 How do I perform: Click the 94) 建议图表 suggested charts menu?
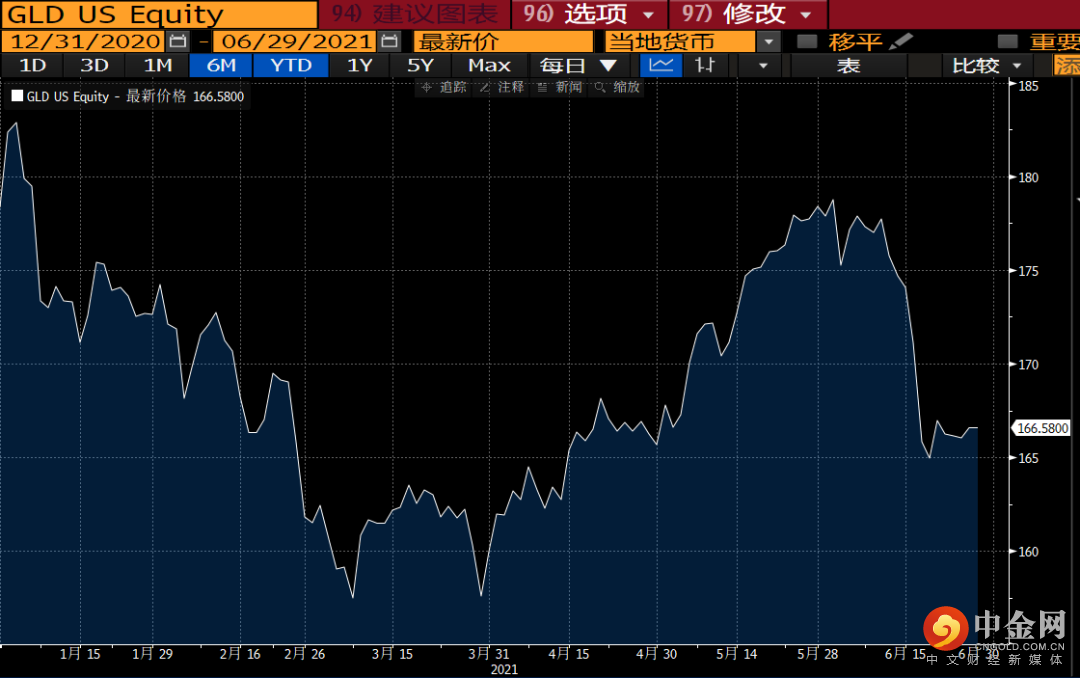(415, 14)
